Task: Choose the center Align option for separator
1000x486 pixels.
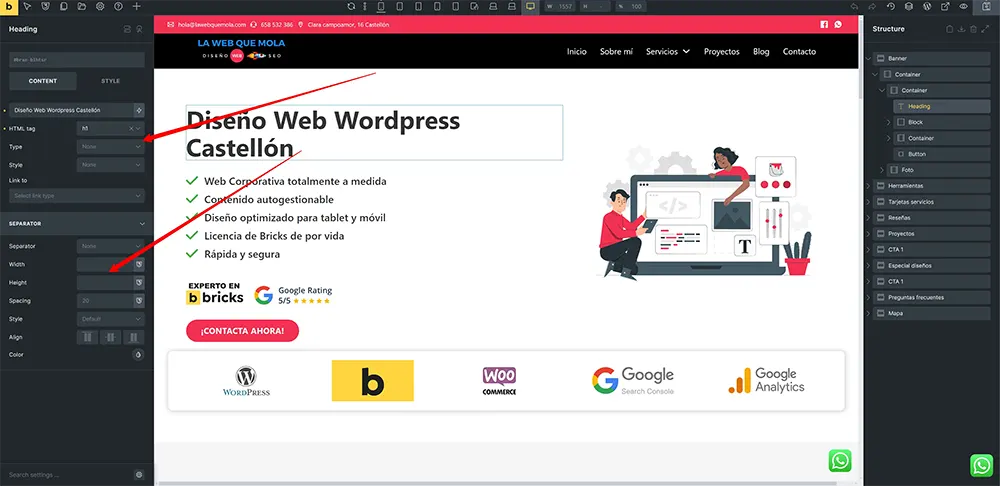Action: [111, 337]
